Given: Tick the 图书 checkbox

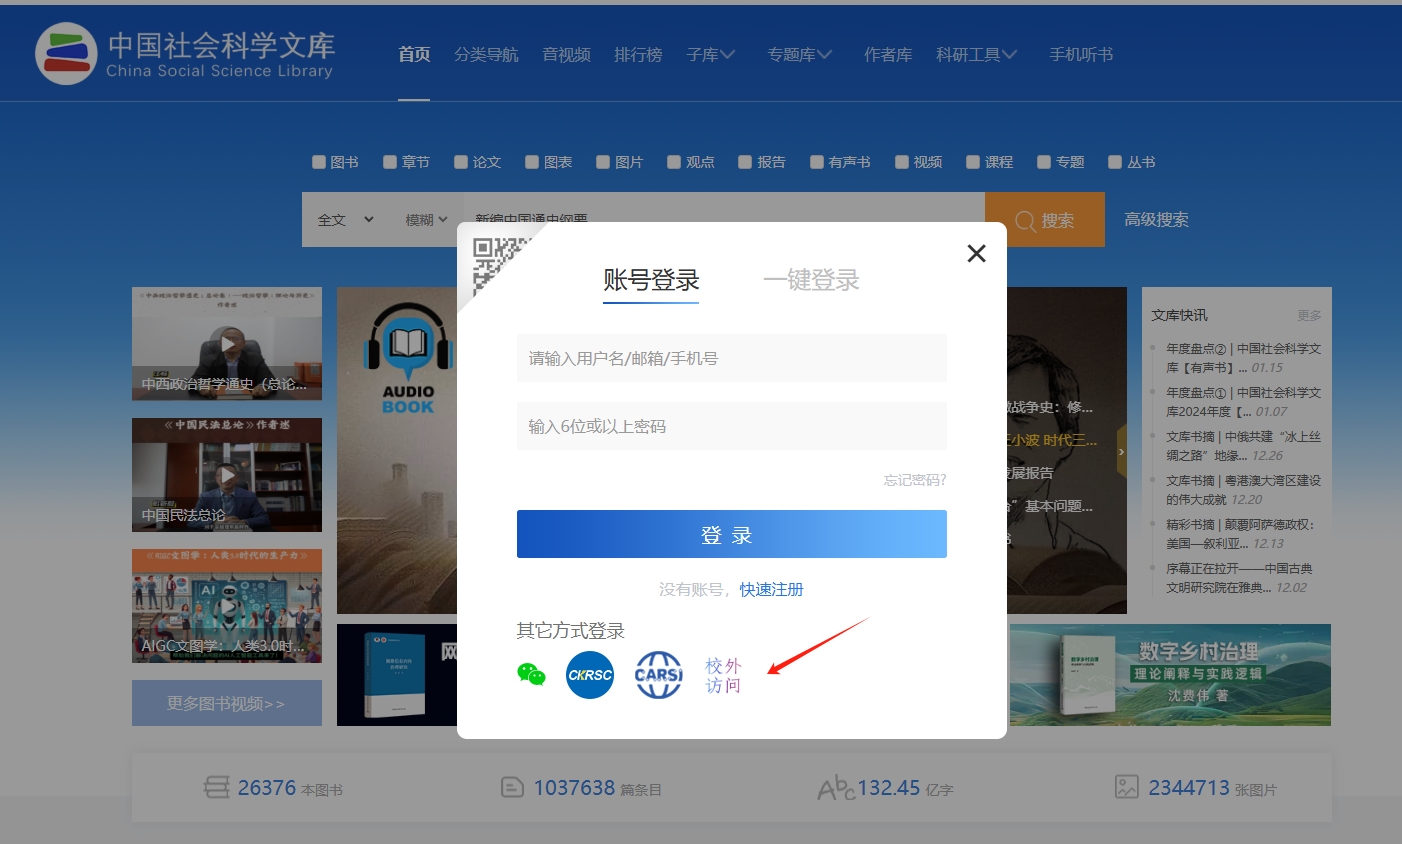Looking at the screenshot, I should pos(319,162).
